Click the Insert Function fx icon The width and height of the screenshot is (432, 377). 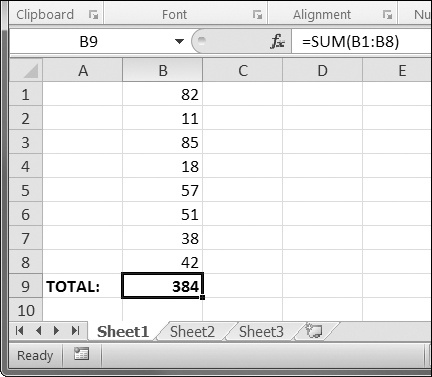(x=277, y=42)
